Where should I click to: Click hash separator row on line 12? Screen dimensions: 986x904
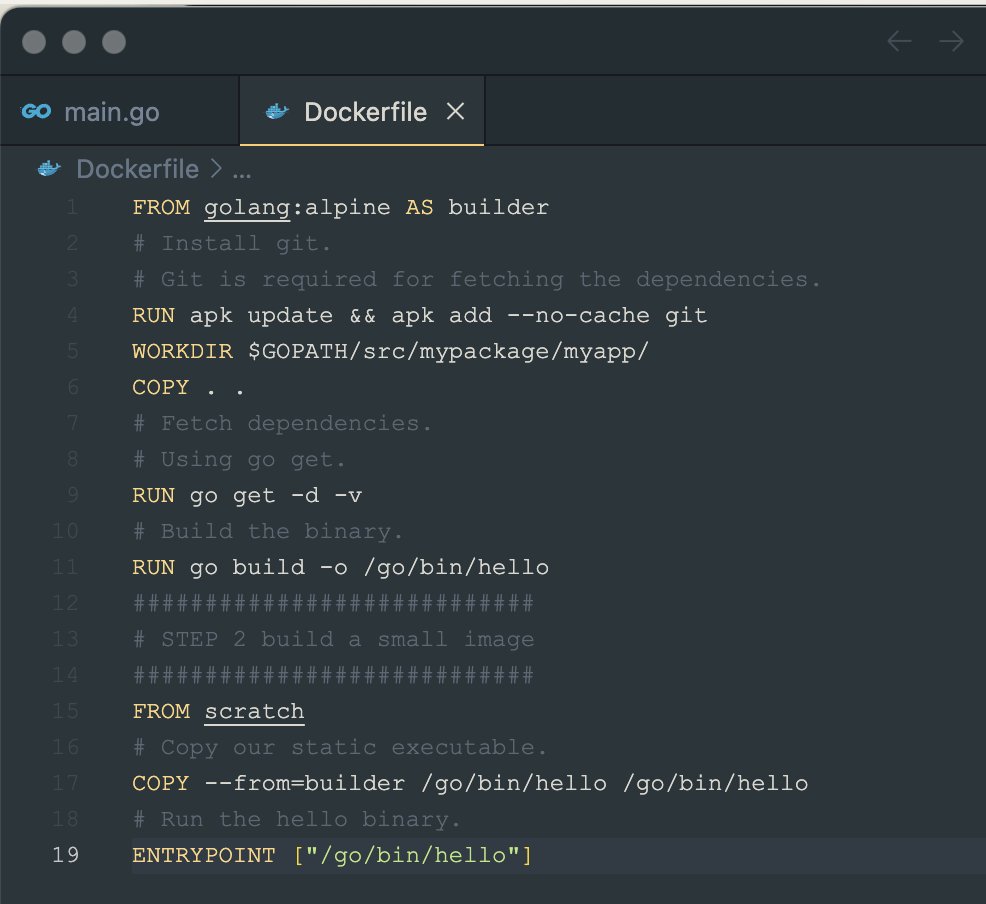click(x=333, y=604)
